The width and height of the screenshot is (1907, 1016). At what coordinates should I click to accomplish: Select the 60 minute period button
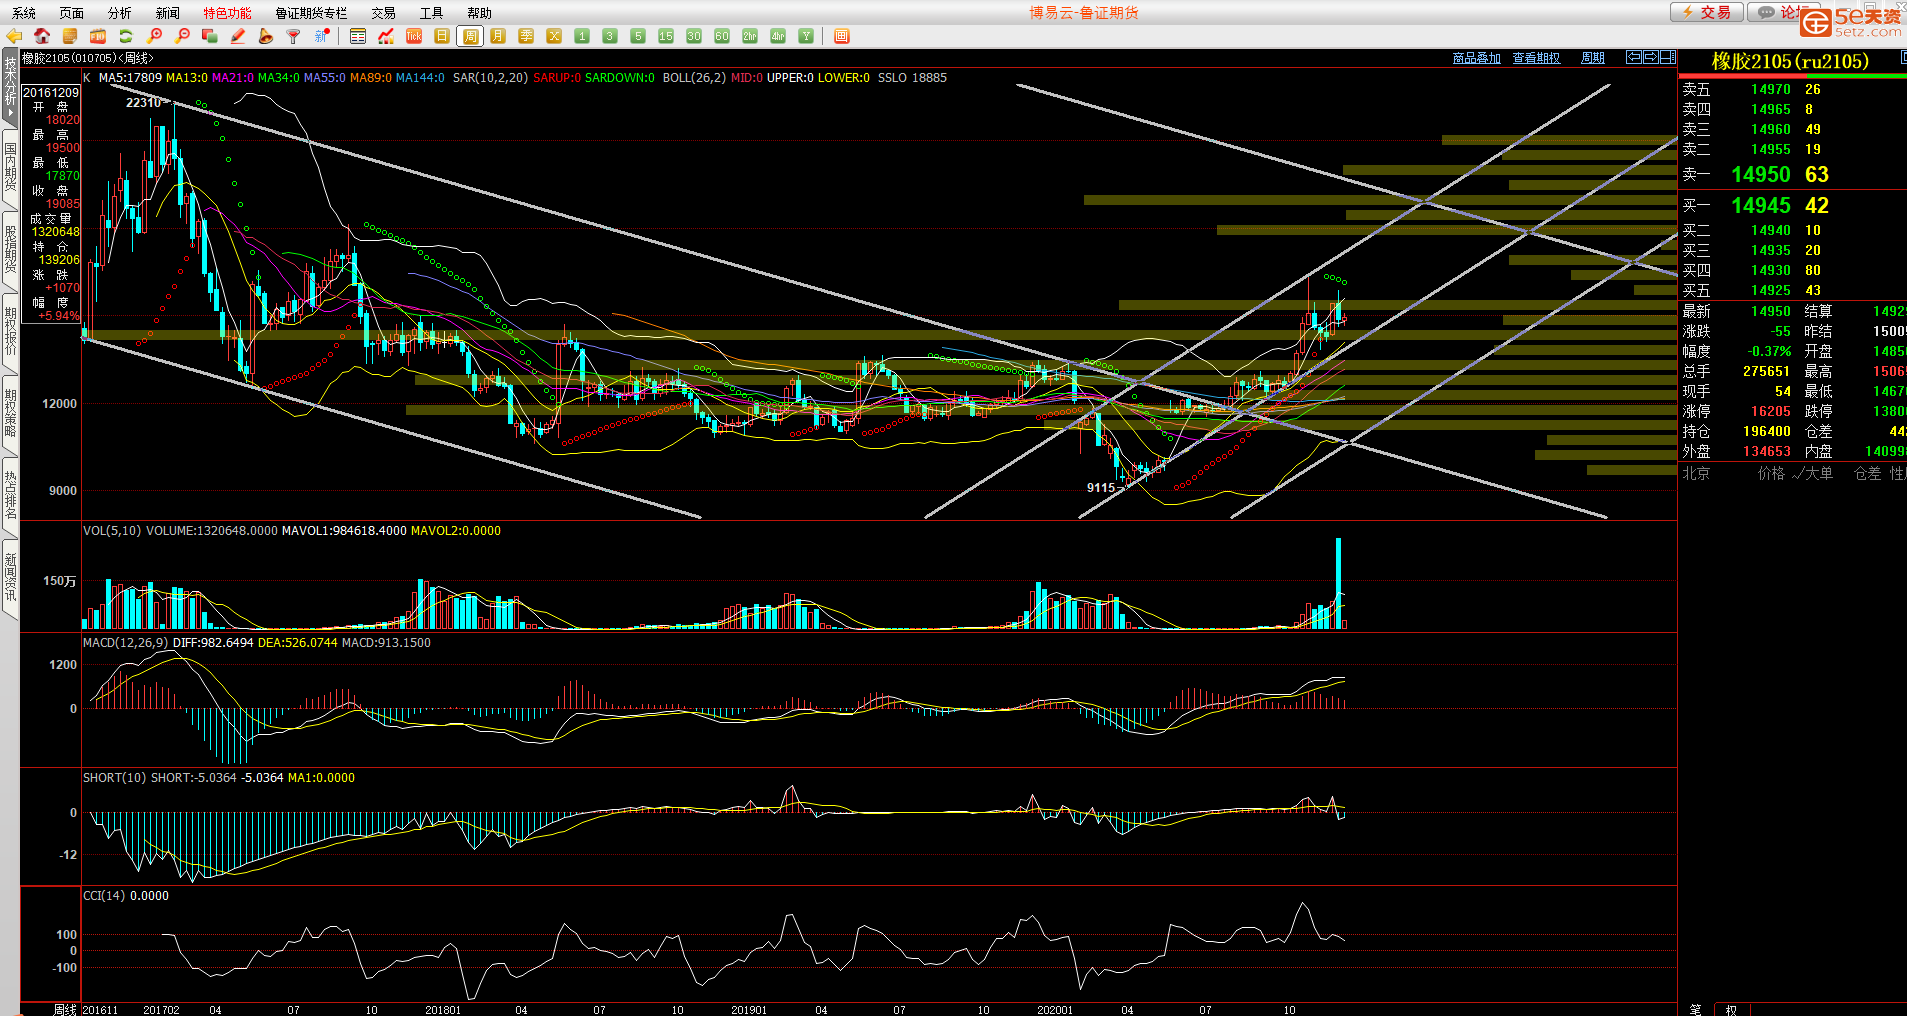point(722,36)
